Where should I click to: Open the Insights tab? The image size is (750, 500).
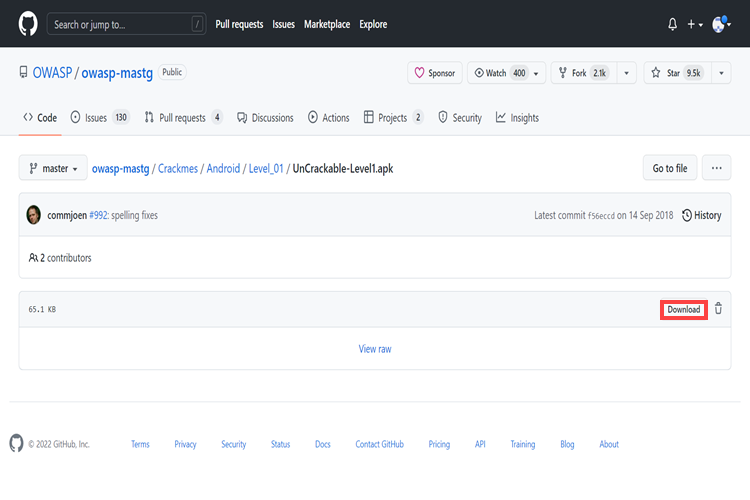tap(517, 117)
